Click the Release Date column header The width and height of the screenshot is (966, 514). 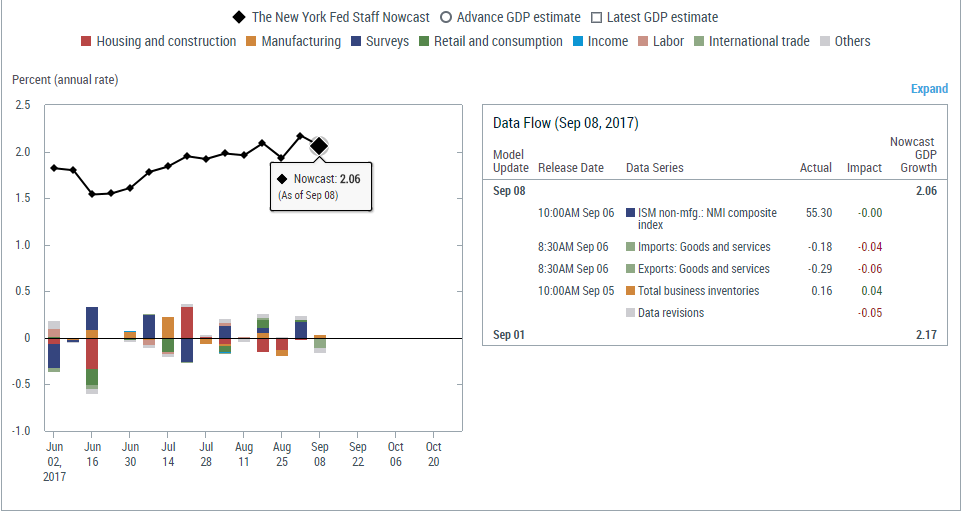pyautogui.click(x=570, y=168)
